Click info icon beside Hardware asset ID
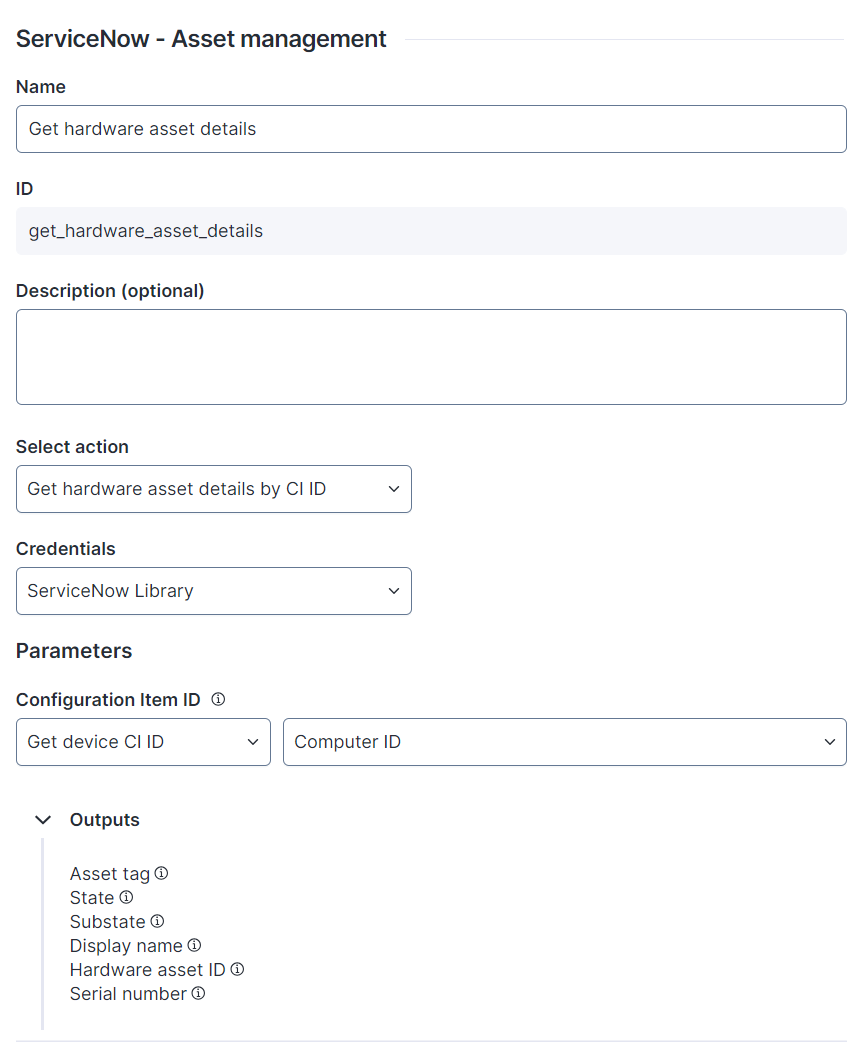 click(x=237, y=969)
